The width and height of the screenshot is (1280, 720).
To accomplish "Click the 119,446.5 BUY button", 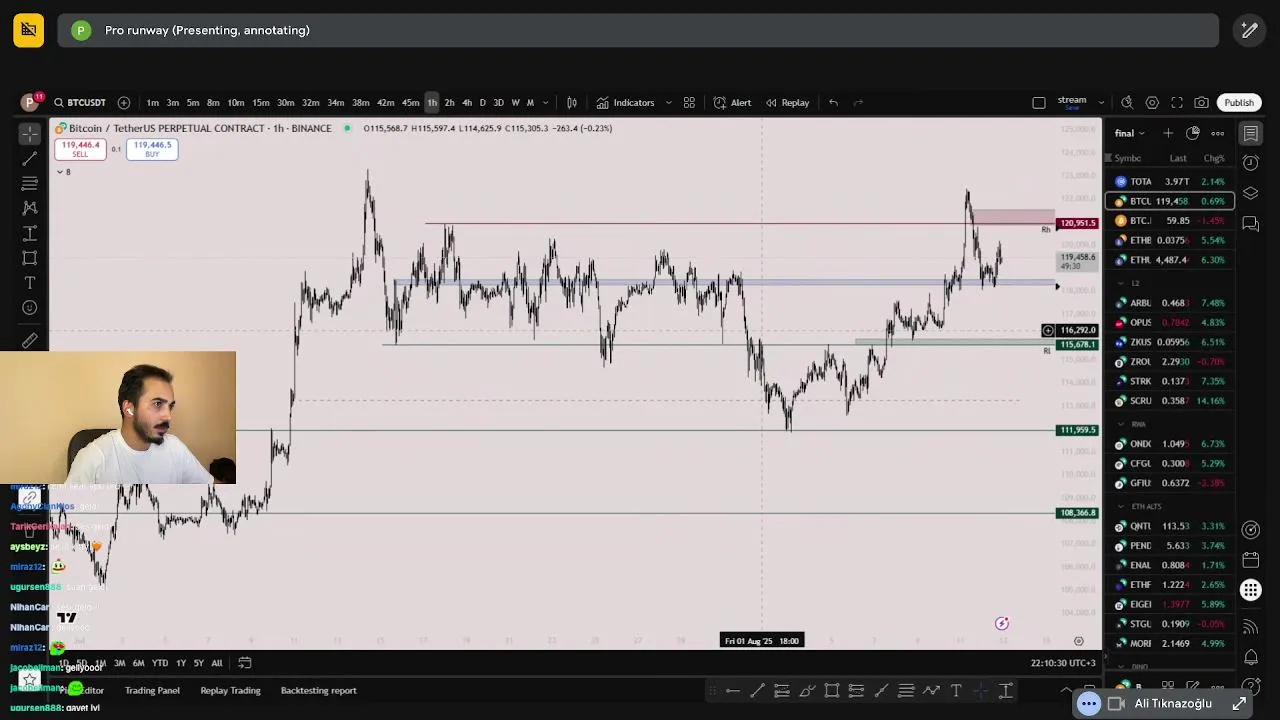I will [152, 149].
